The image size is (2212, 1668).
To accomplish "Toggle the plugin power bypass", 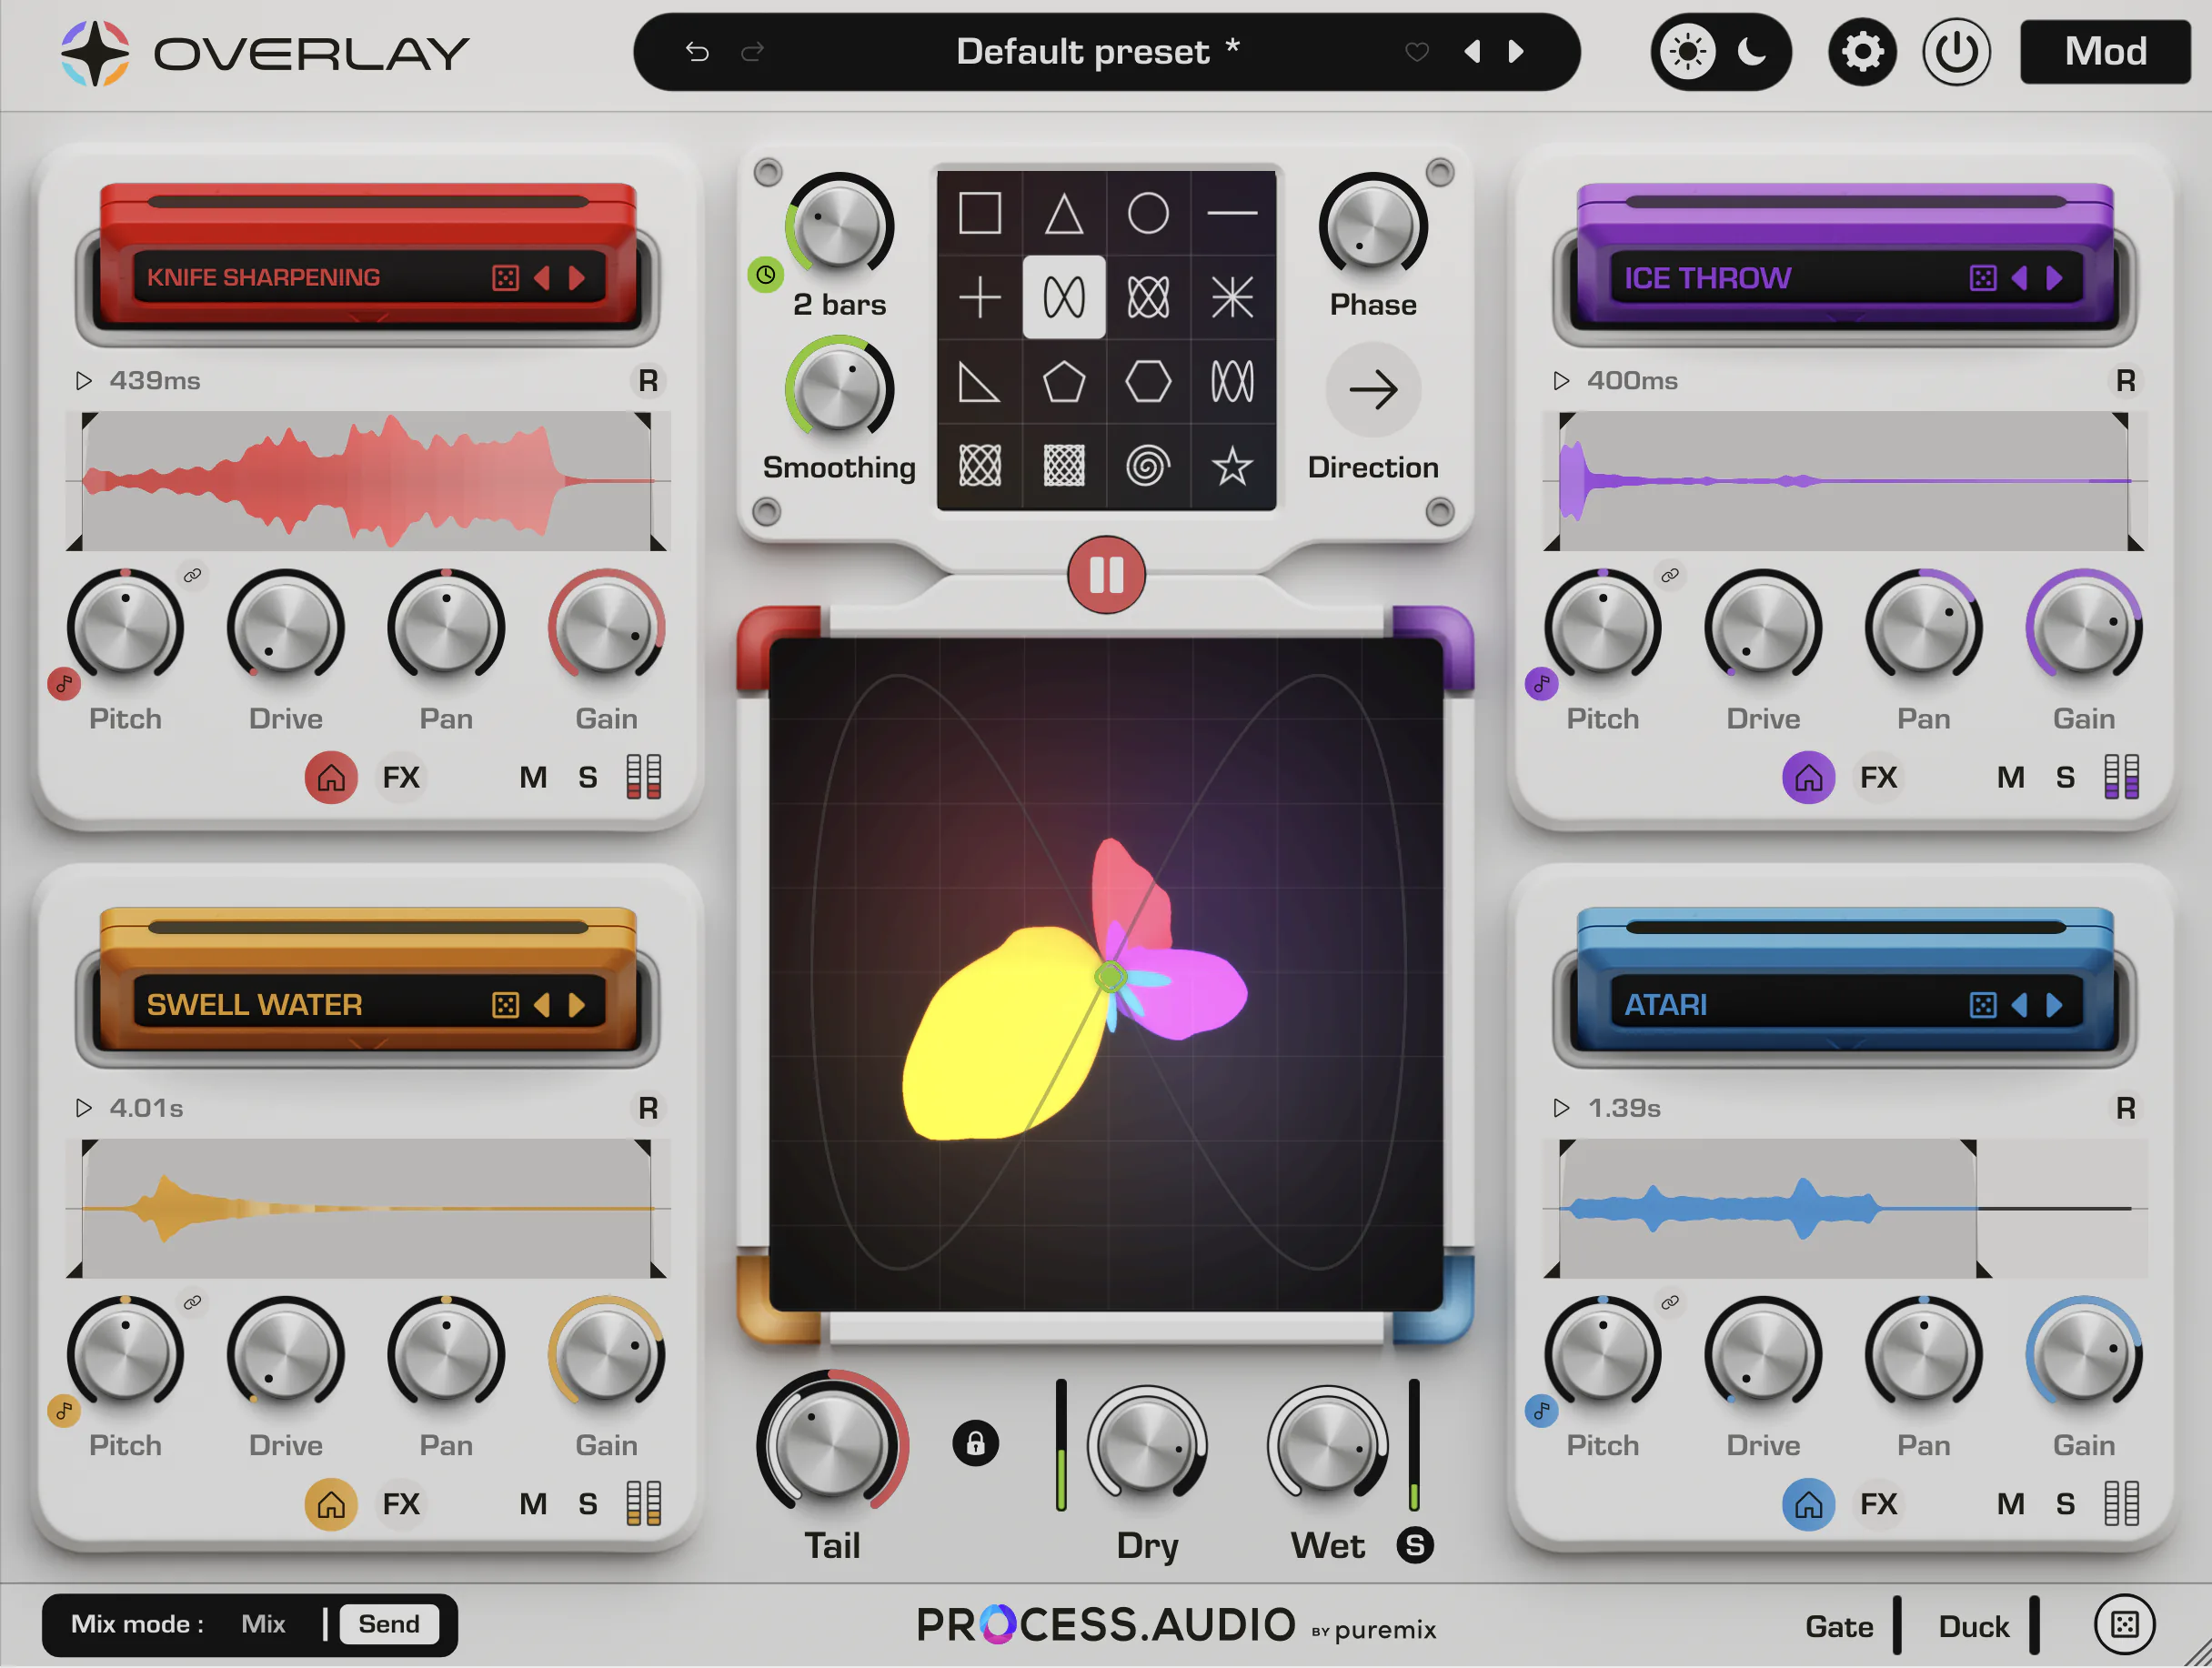I will click(1956, 51).
